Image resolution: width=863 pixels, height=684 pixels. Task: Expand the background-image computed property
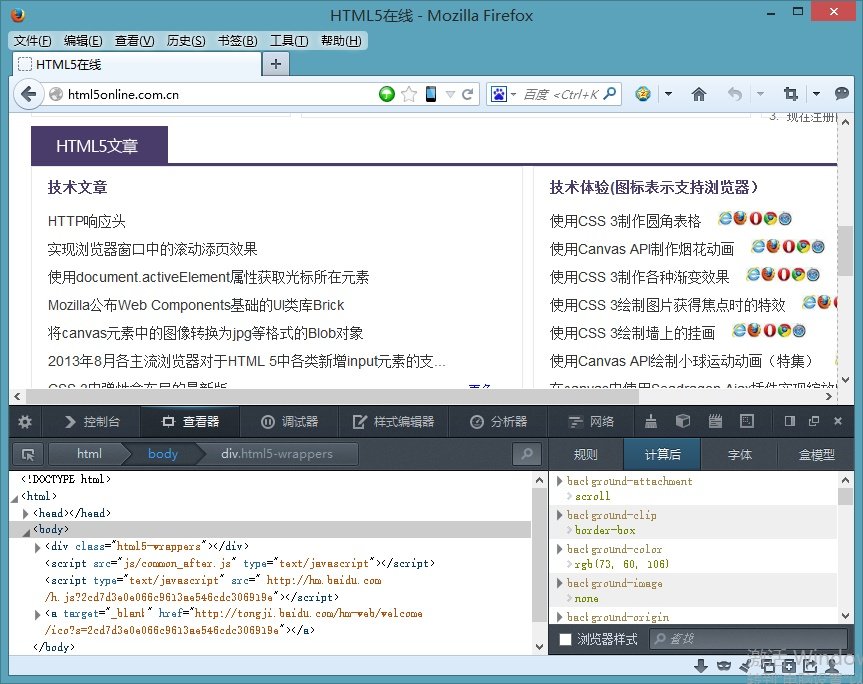tap(560, 583)
